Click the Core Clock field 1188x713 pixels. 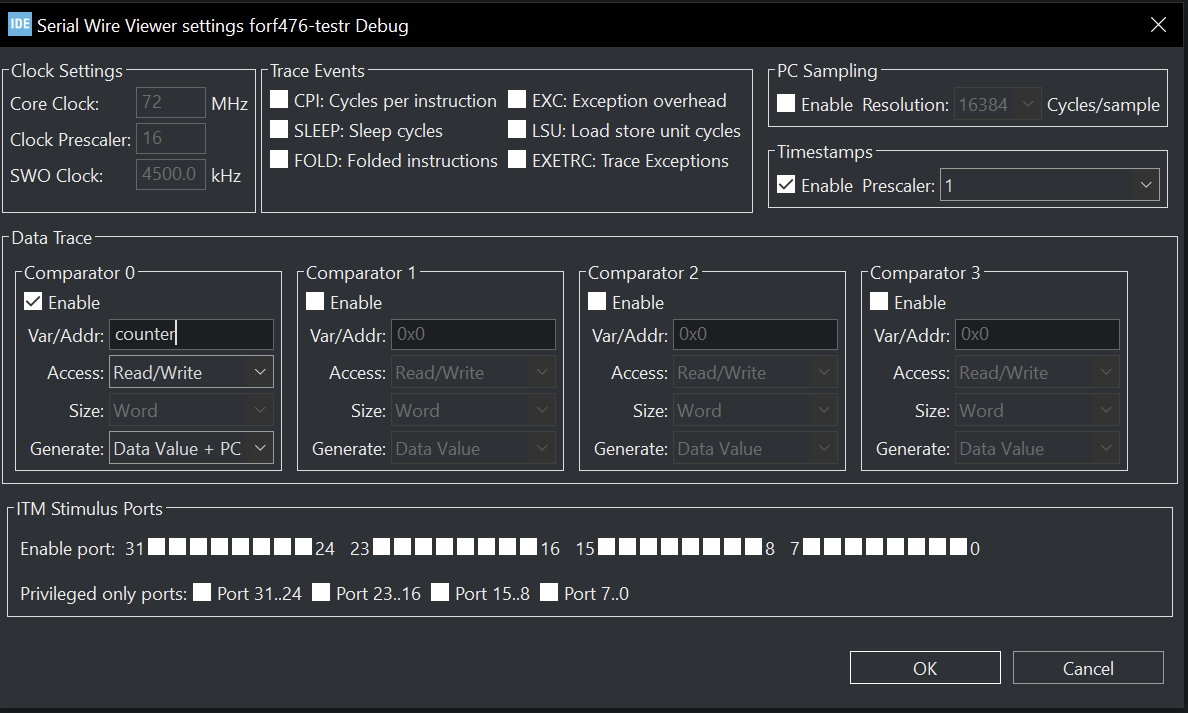pos(170,102)
